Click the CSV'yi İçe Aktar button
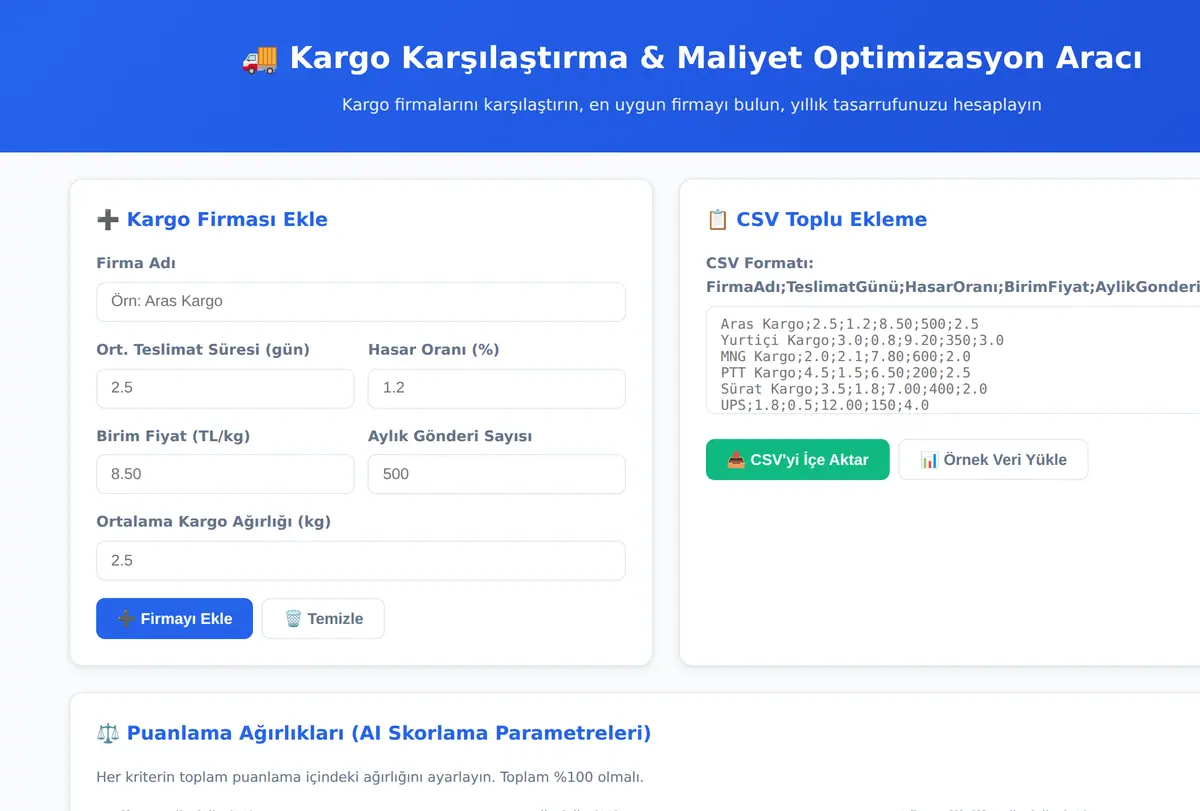 (797, 460)
